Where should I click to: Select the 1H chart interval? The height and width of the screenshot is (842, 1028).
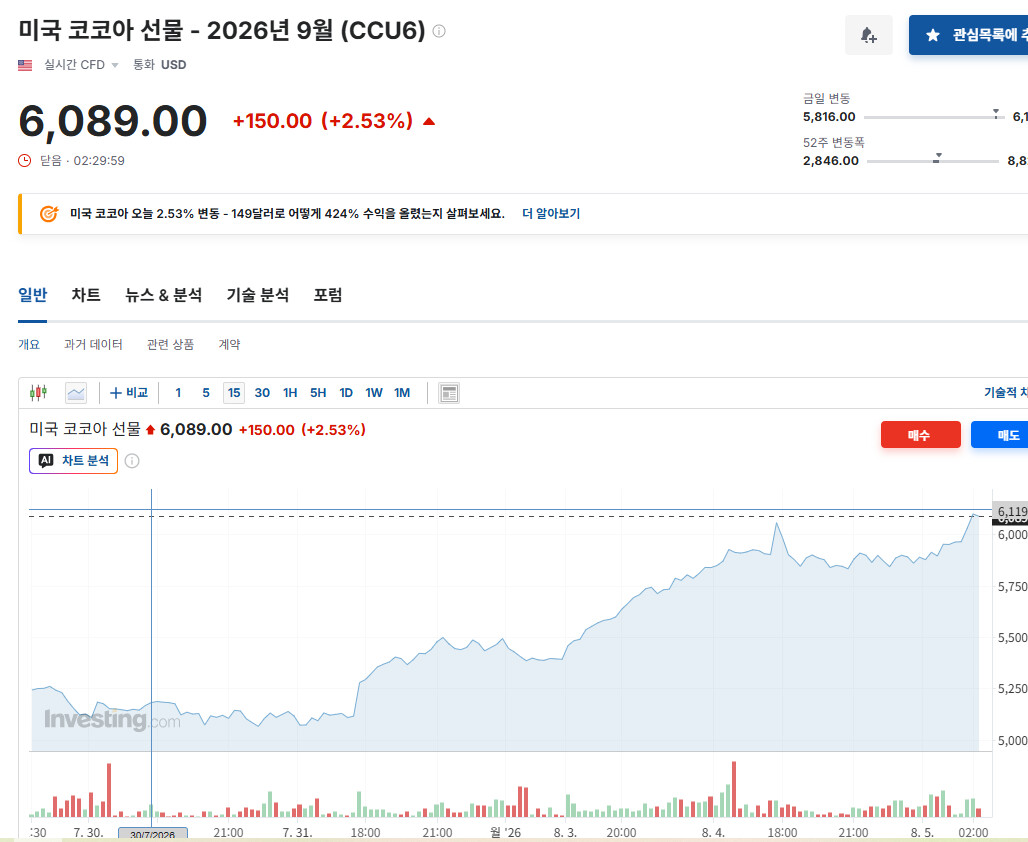click(x=290, y=393)
